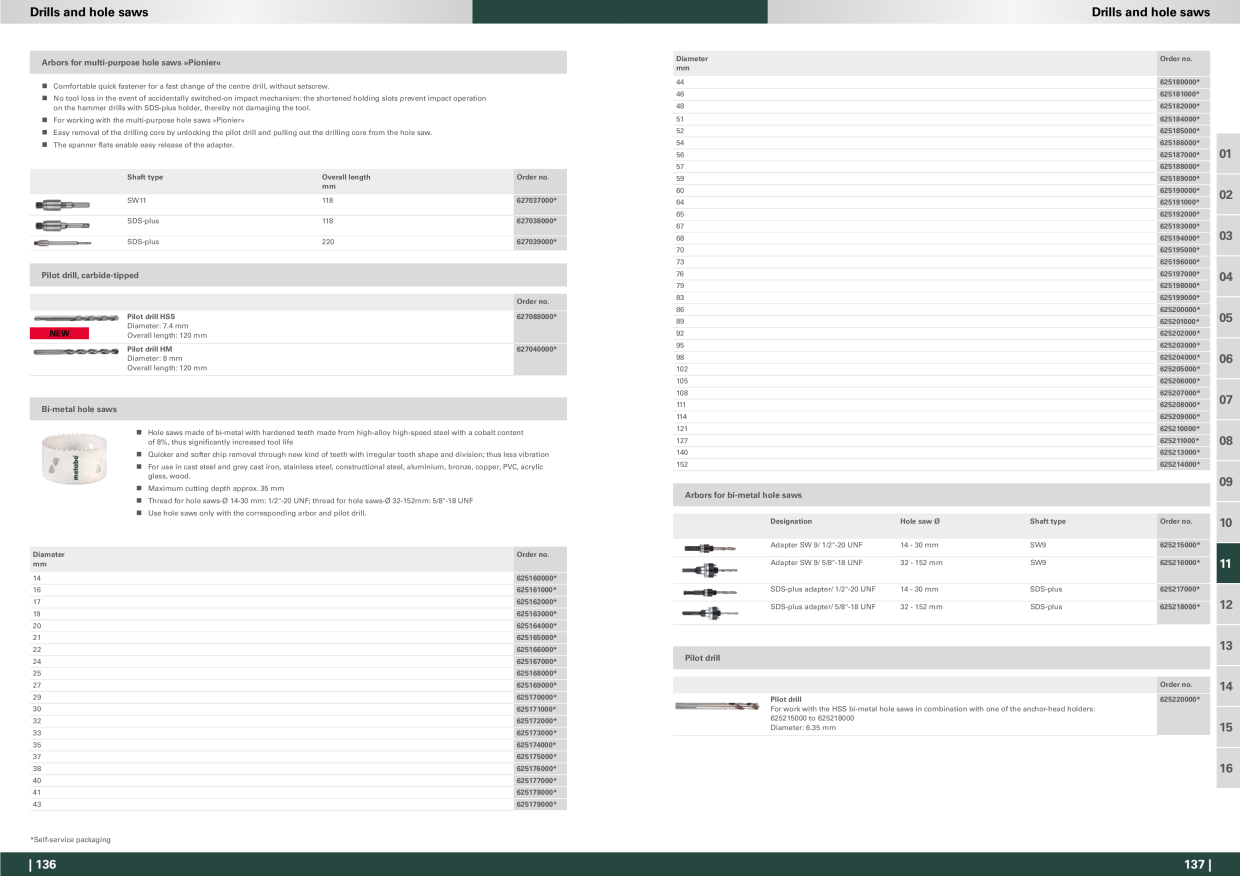Go to chapter tab 09
This screenshot has height=876, width=1240.
coord(1227,482)
